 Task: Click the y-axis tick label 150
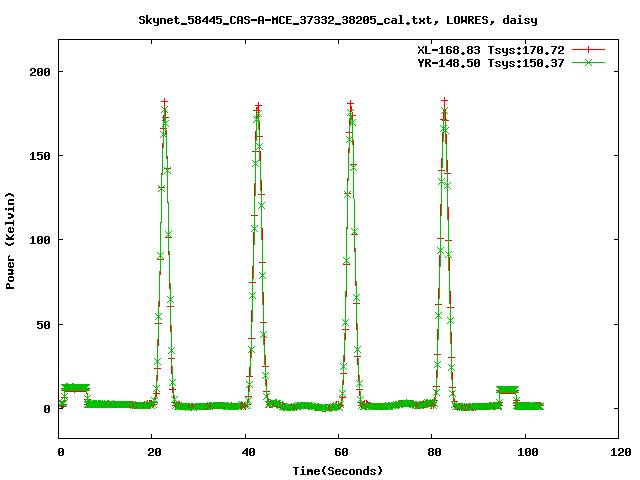(x=40, y=156)
